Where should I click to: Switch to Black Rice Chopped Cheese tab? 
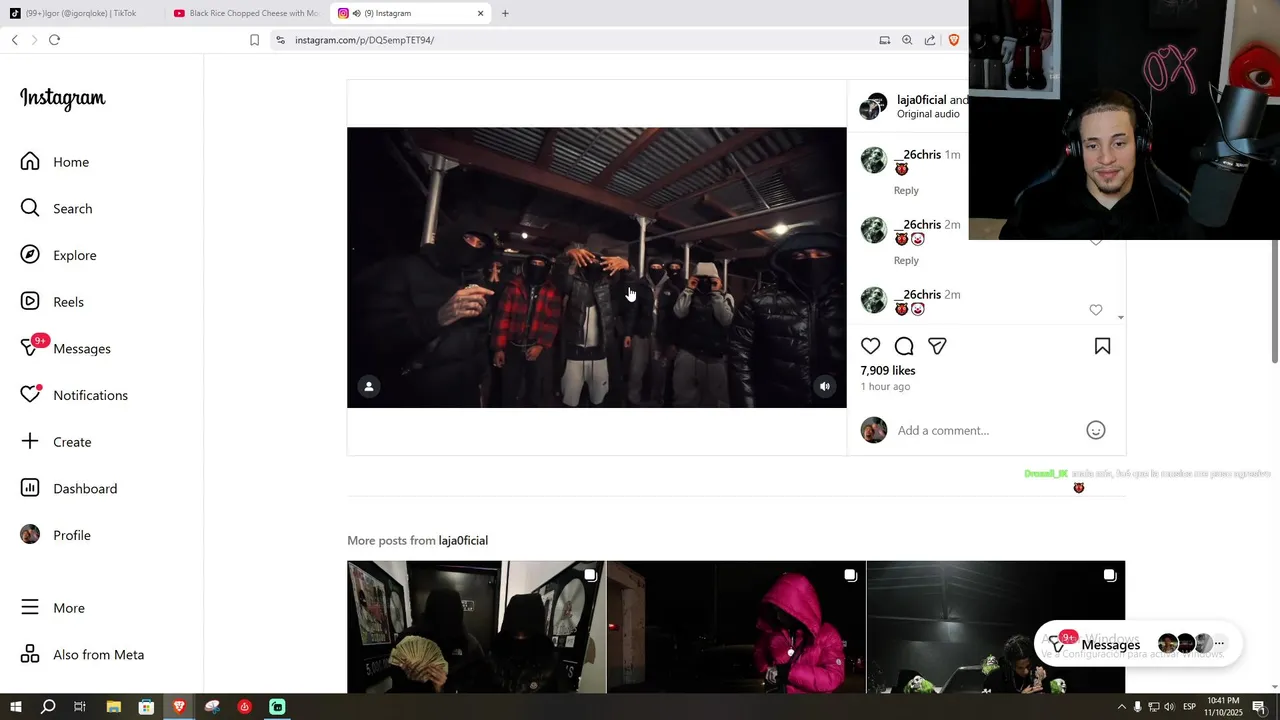click(245, 13)
